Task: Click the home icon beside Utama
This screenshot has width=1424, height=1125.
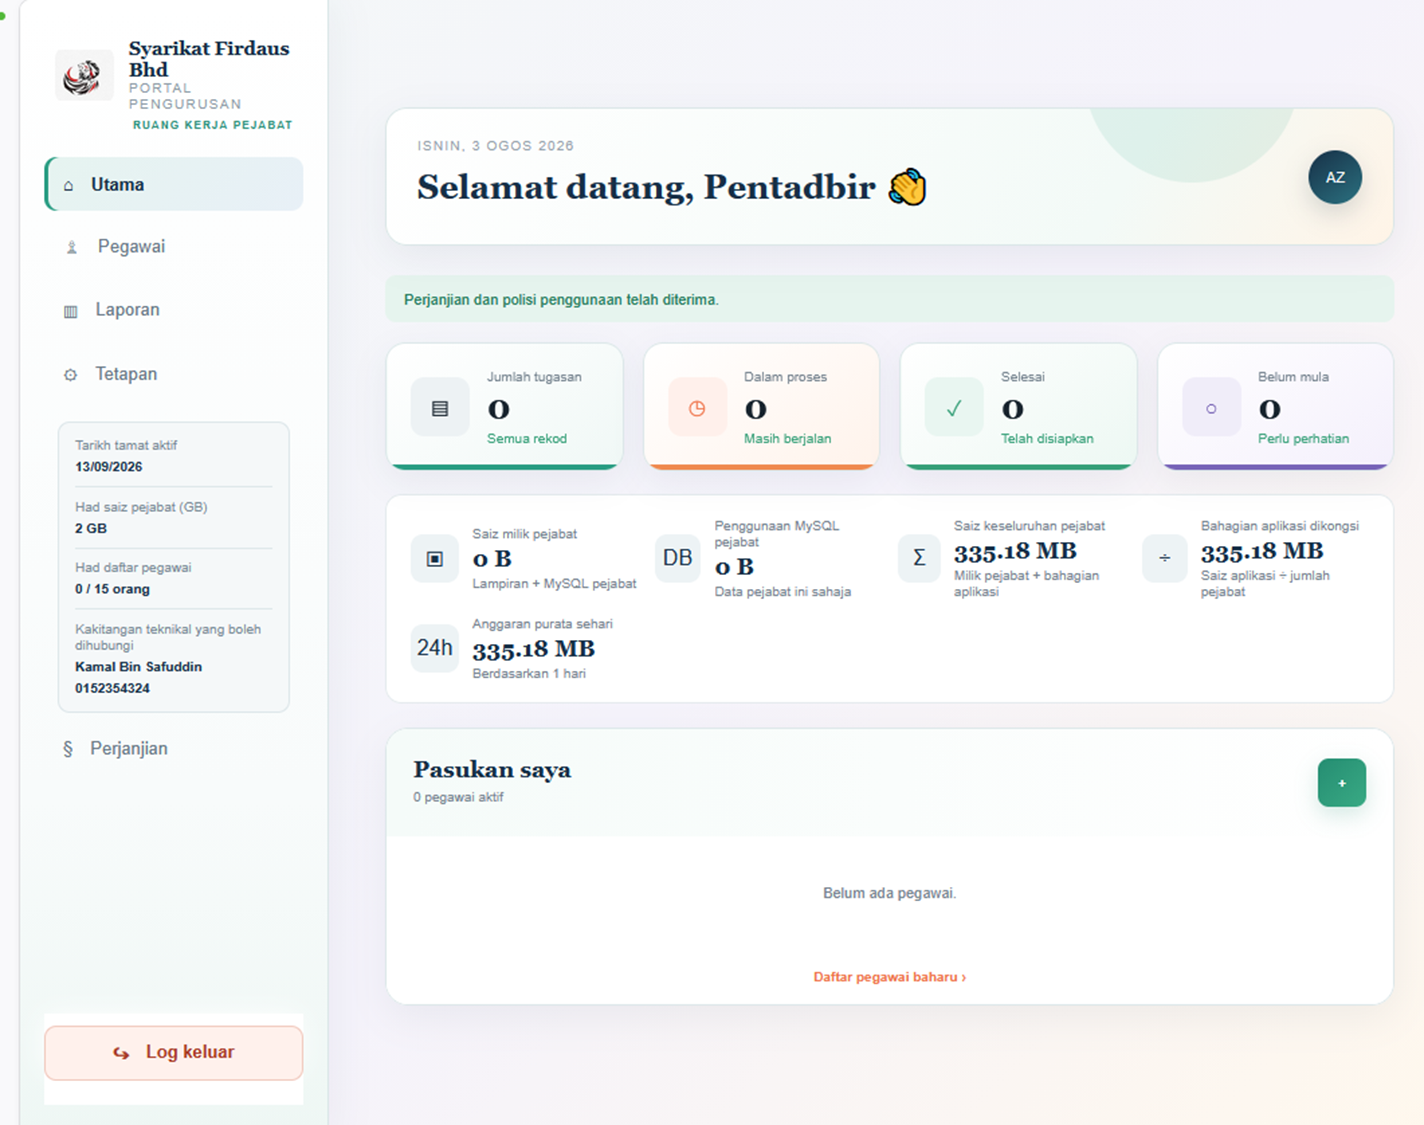Action: click(x=68, y=185)
